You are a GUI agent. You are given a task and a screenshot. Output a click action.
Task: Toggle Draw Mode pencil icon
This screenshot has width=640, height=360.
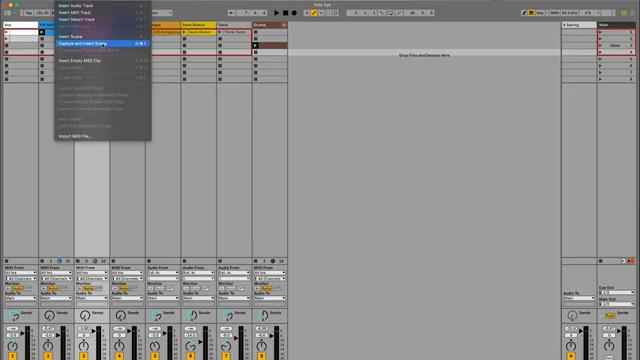point(524,13)
